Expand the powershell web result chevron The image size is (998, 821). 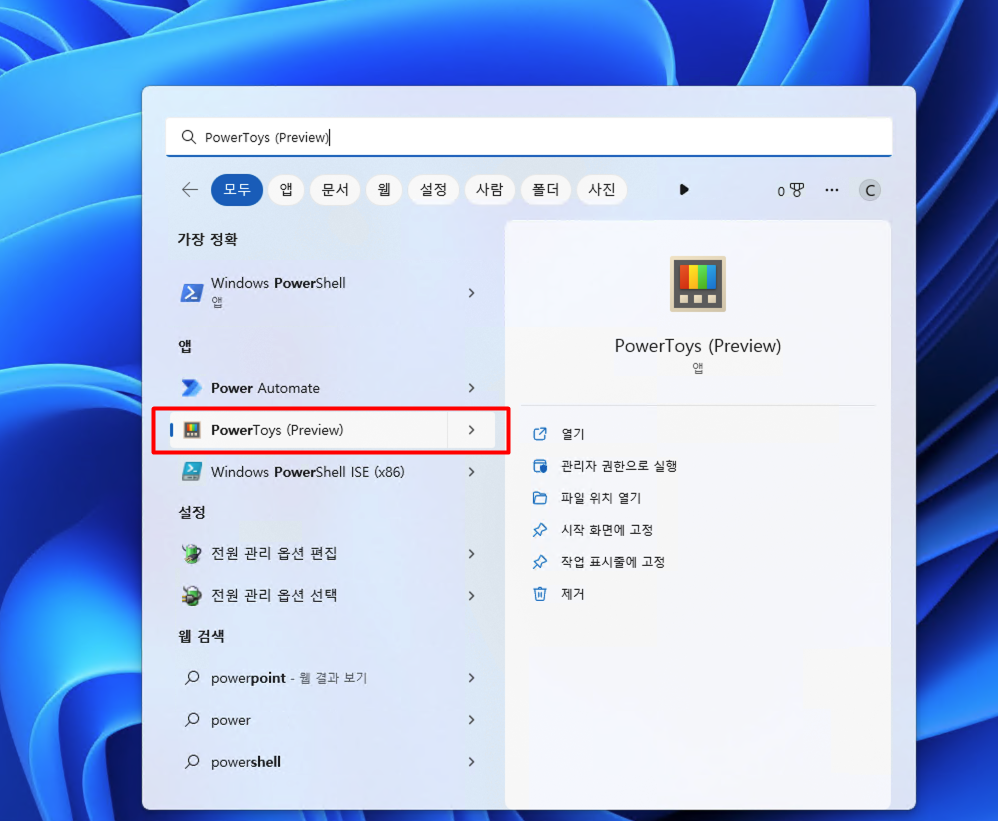tap(472, 762)
